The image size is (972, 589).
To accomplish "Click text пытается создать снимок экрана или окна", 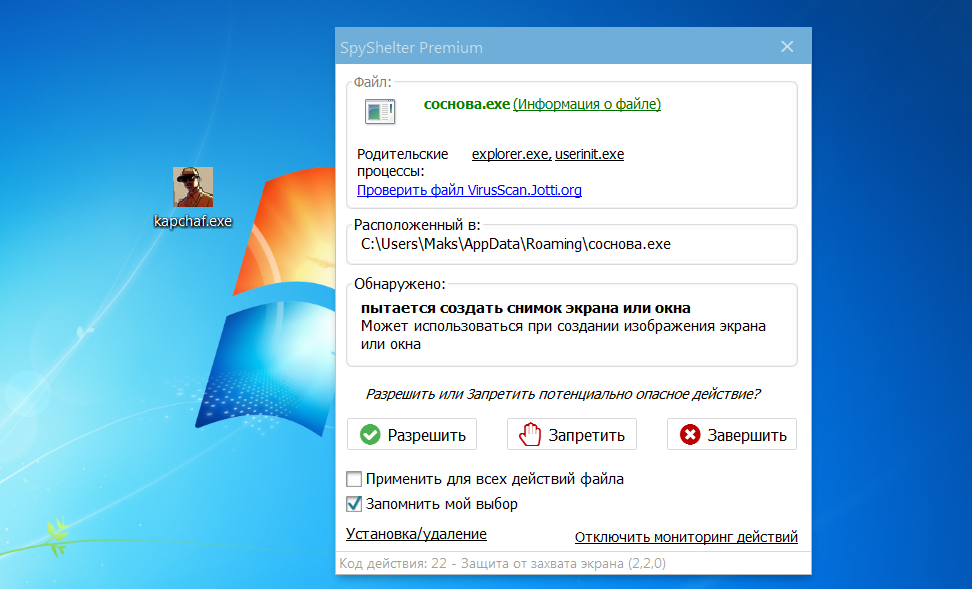I will coord(526,308).
